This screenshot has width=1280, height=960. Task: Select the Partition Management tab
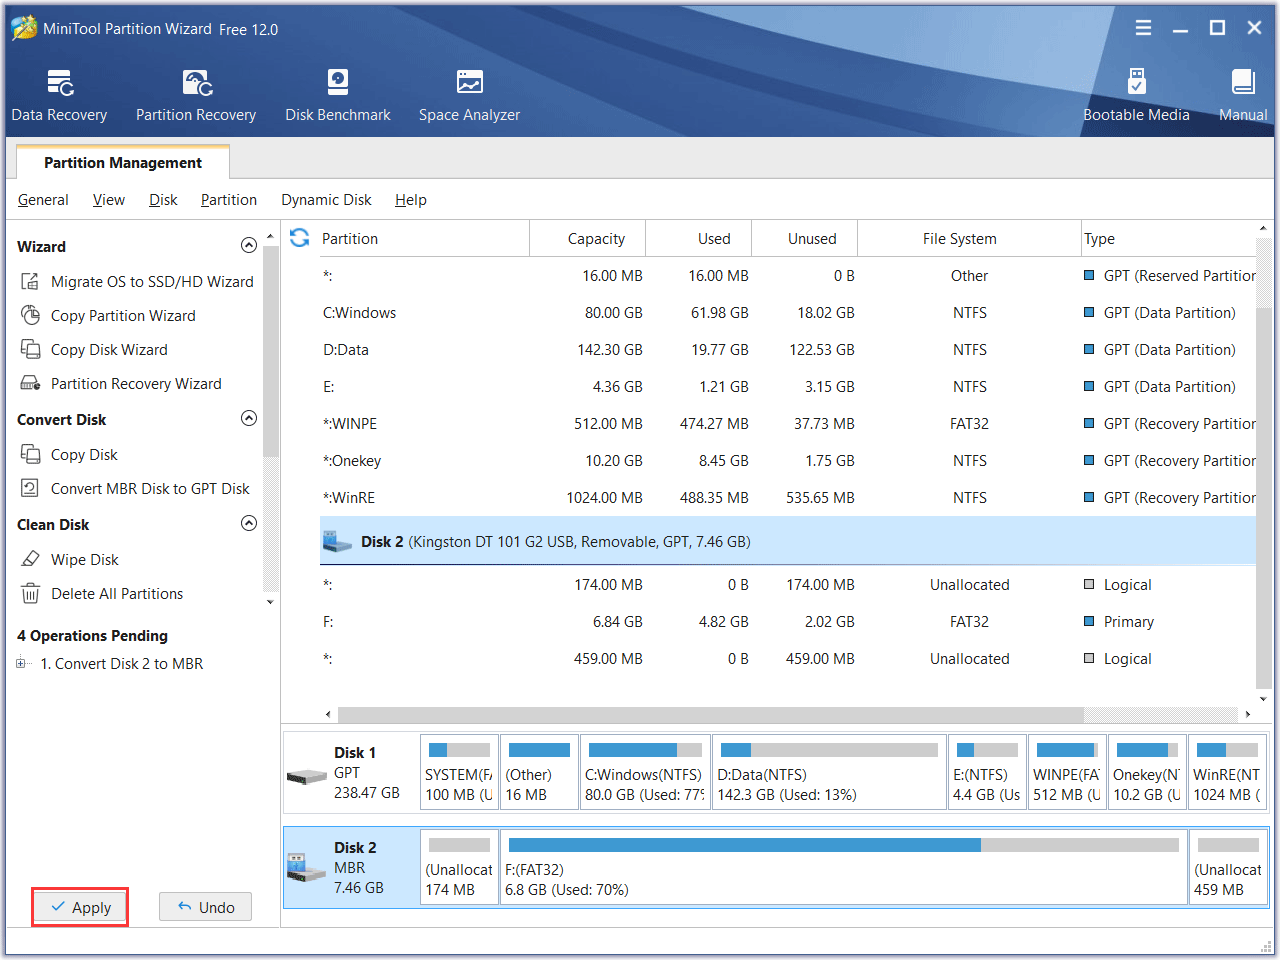point(123,163)
